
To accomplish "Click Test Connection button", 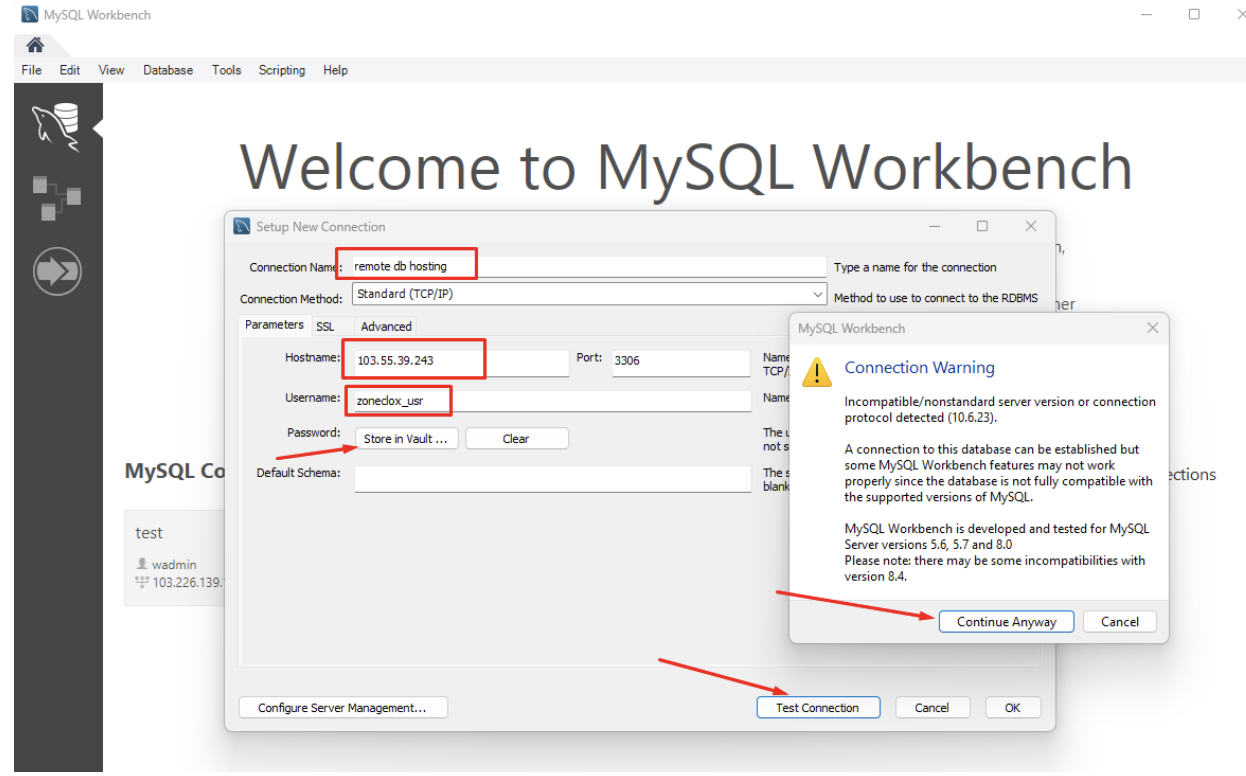I will pyautogui.click(x=818, y=707).
